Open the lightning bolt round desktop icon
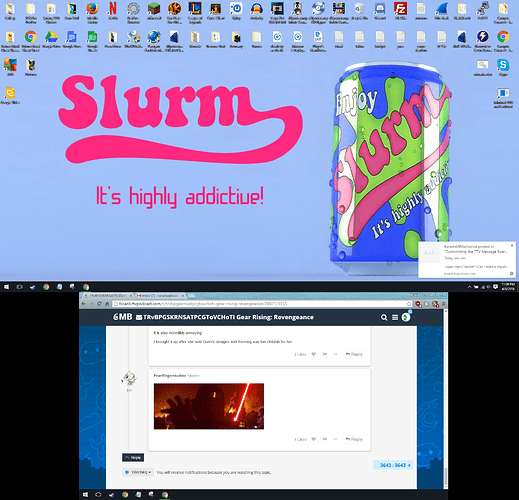Screen dimensions: 519x500 (x=482, y=40)
